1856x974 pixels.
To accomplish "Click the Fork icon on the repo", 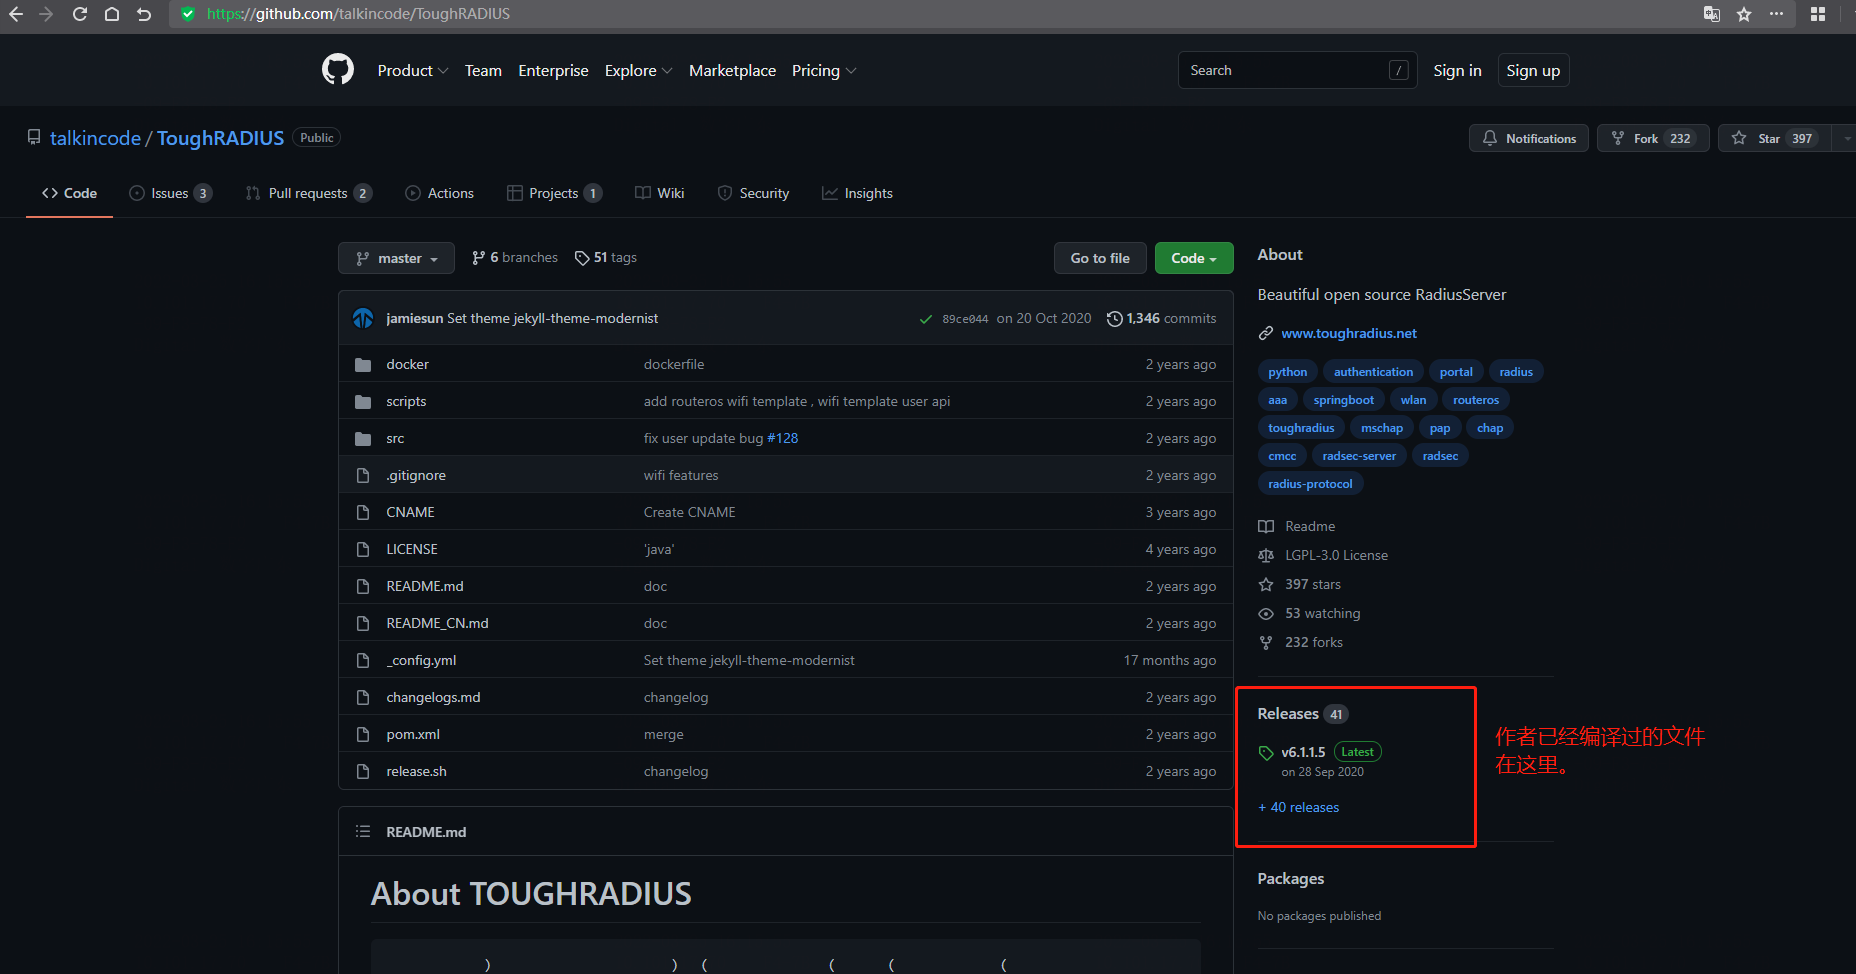I will [x=1618, y=138].
